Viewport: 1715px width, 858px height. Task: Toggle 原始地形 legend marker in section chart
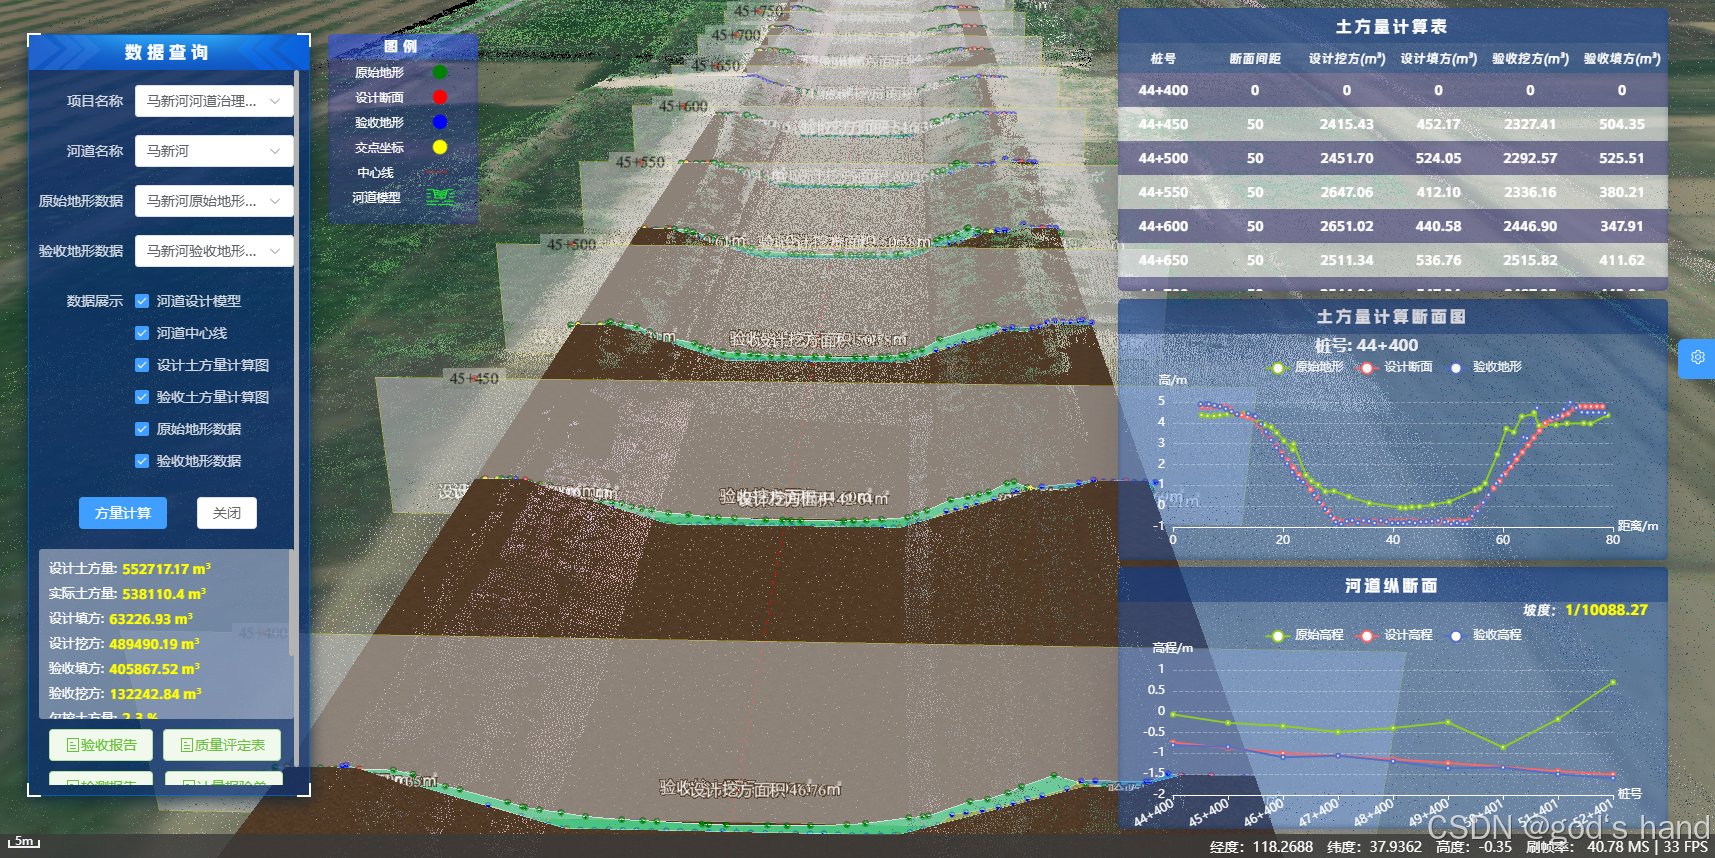1277,367
